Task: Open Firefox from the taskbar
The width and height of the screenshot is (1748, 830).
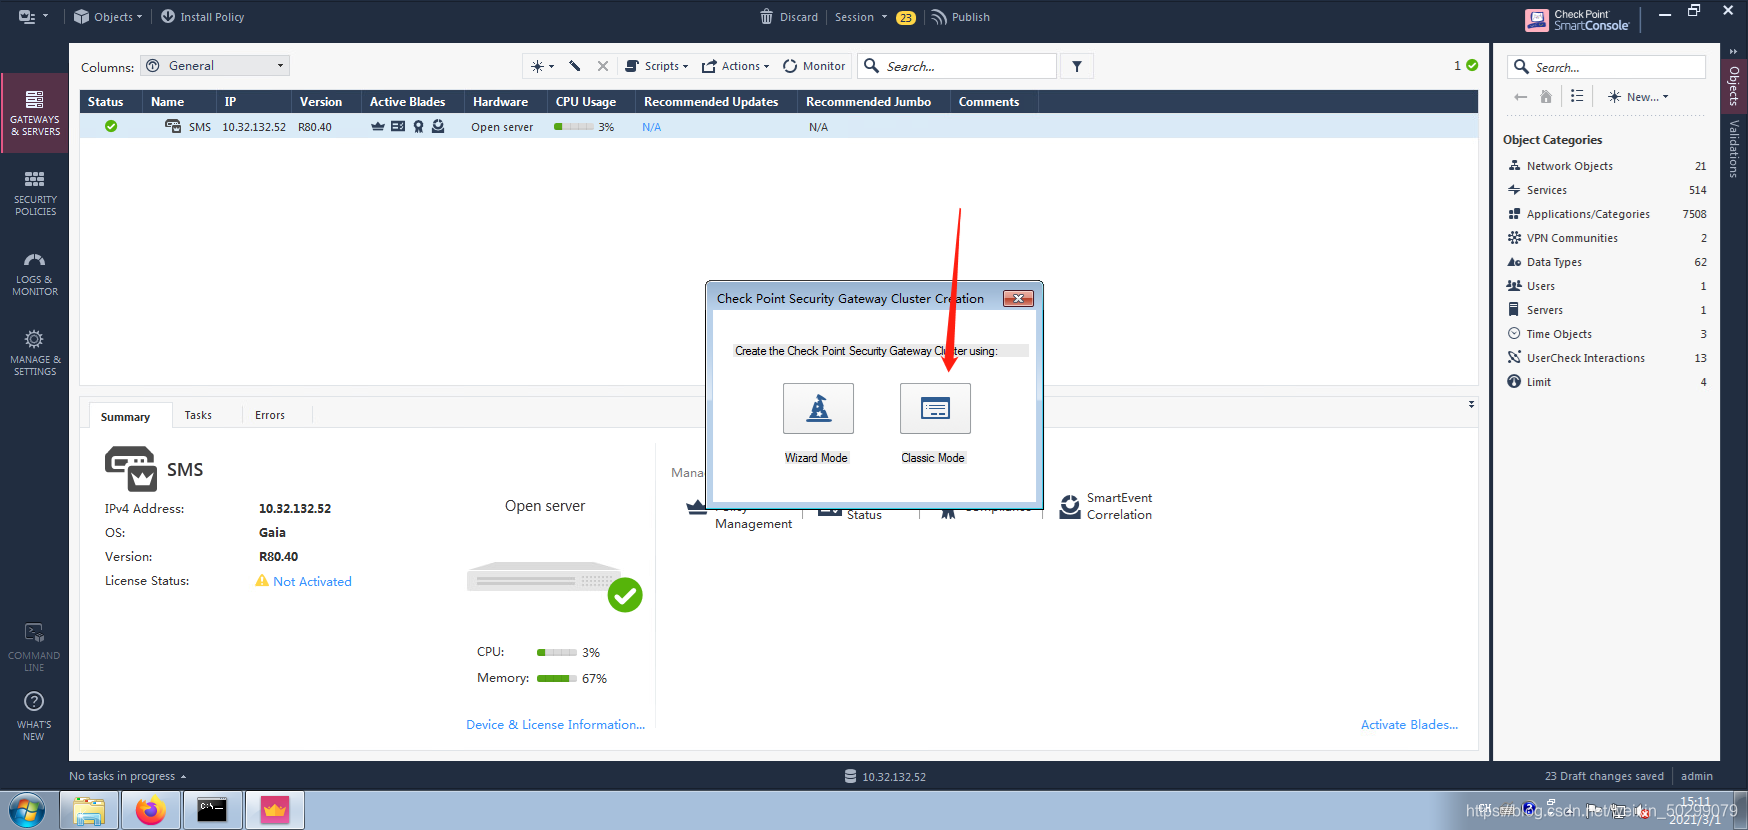Action: (151, 810)
